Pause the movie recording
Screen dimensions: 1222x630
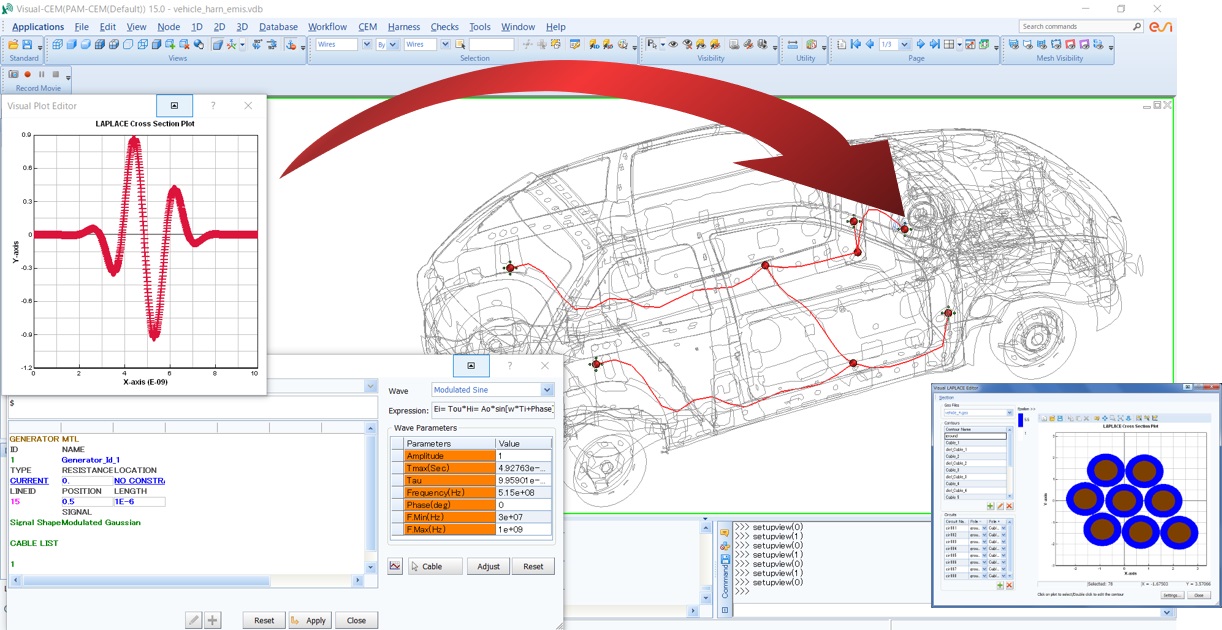click(x=41, y=74)
